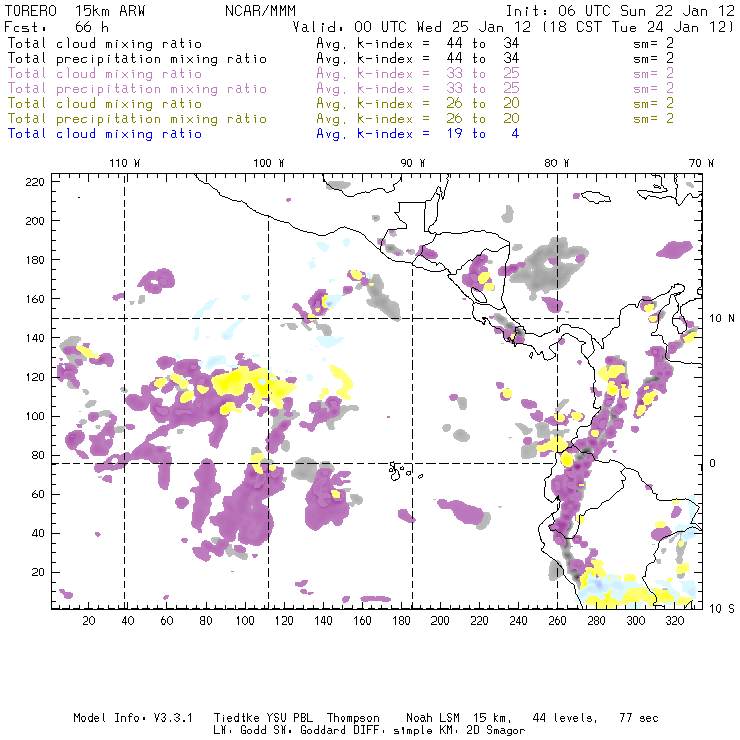Screen dimensions: 740x740
Task: Click the black 'Total cloud mixing ratio' legend entry
Action: pos(105,43)
